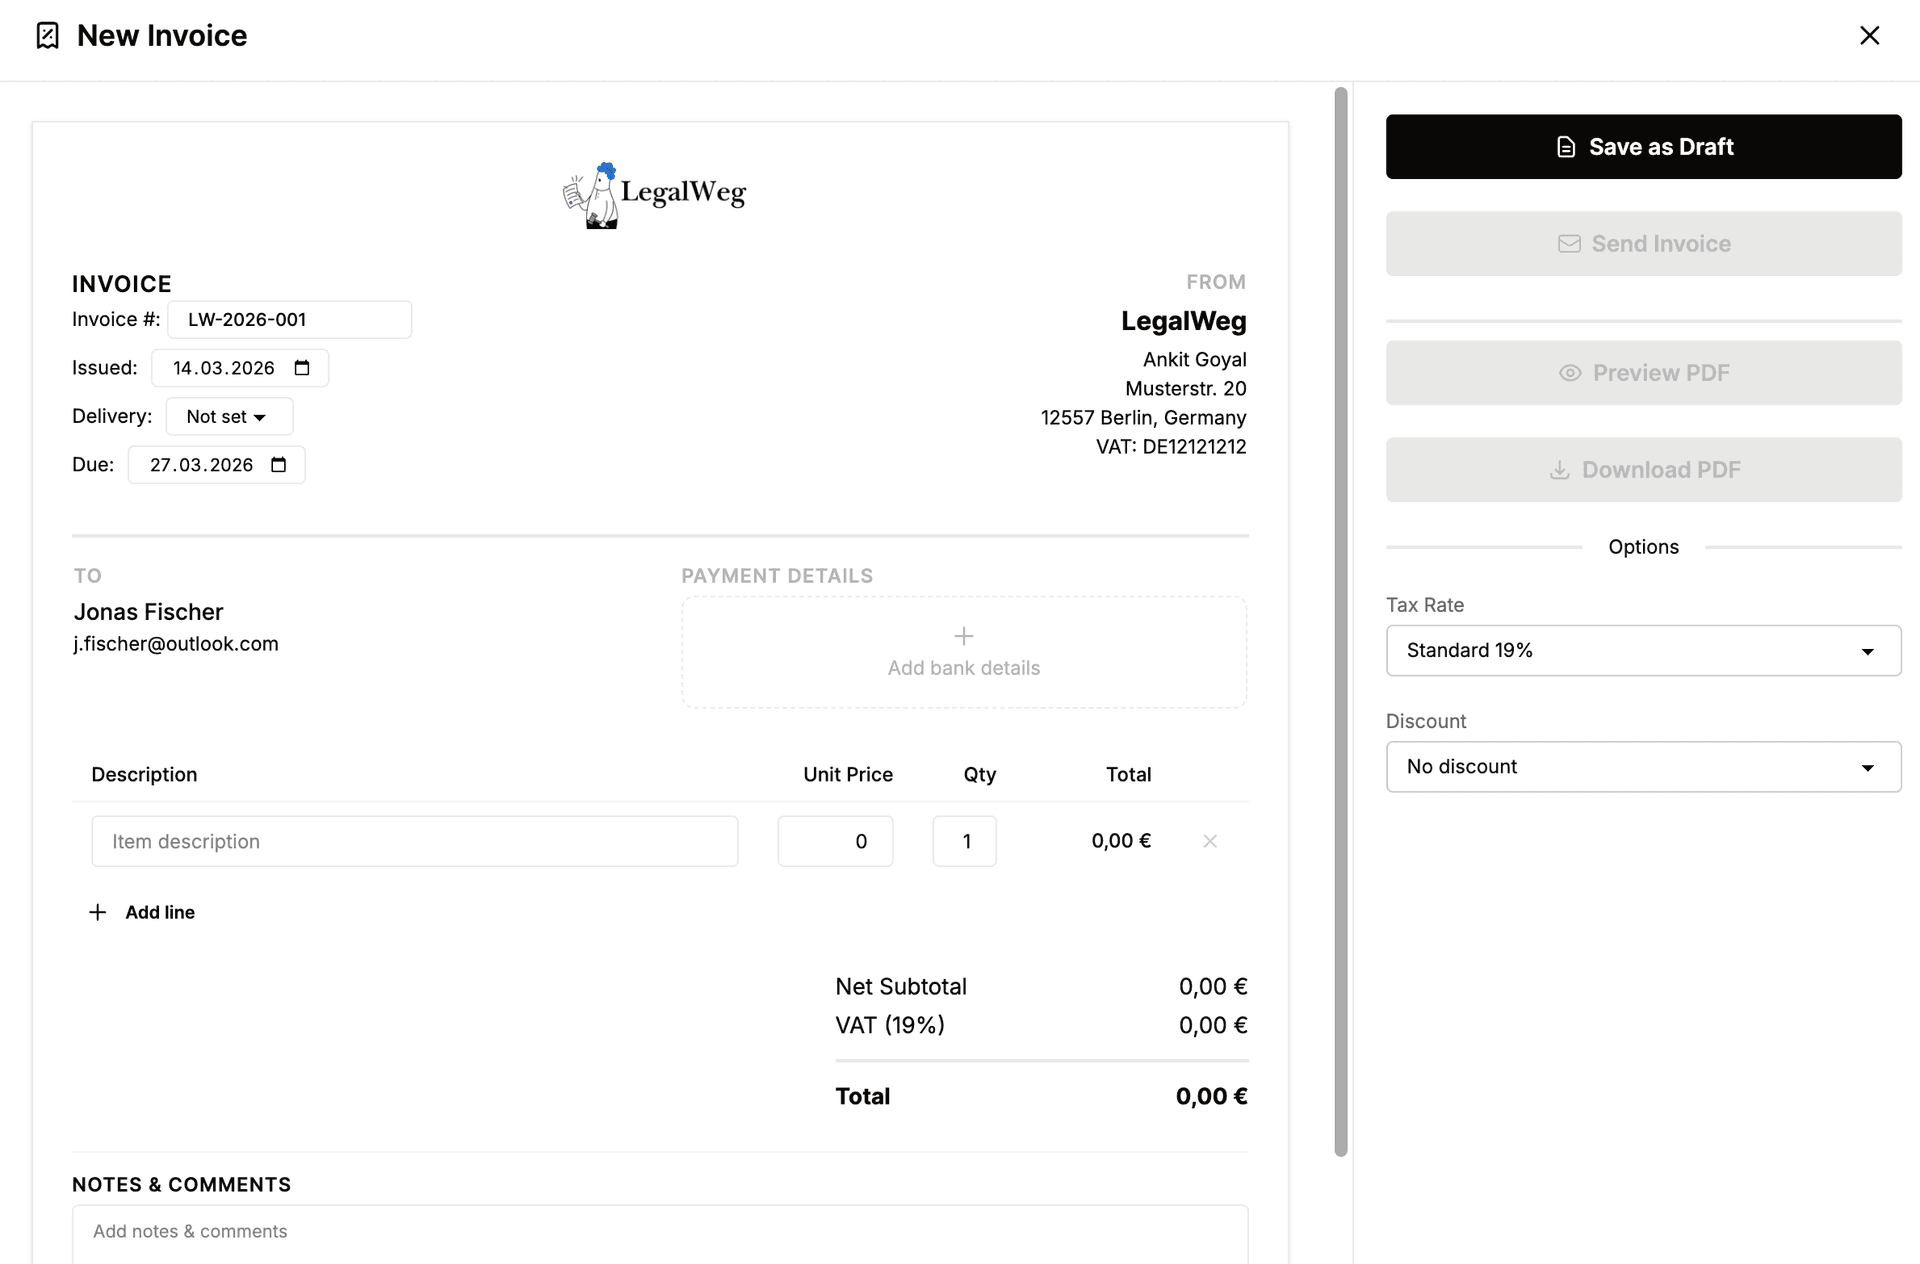Viewport: 1920px width, 1264px height.
Task: Click the Preview PDF button
Action: [1643, 372]
